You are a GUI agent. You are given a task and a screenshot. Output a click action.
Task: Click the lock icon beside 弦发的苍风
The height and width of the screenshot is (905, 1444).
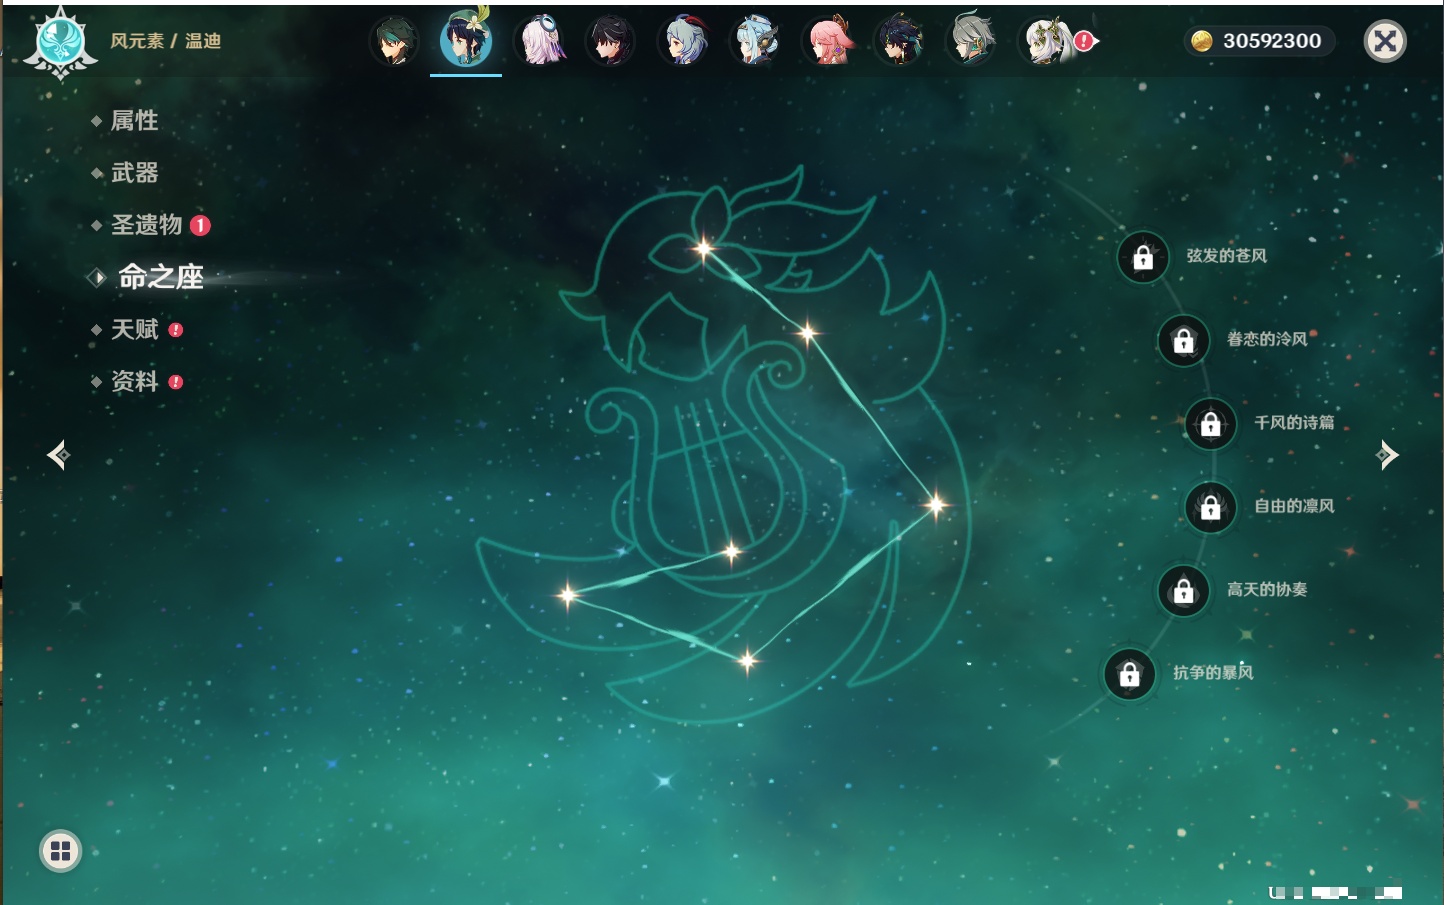(x=1143, y=258)
